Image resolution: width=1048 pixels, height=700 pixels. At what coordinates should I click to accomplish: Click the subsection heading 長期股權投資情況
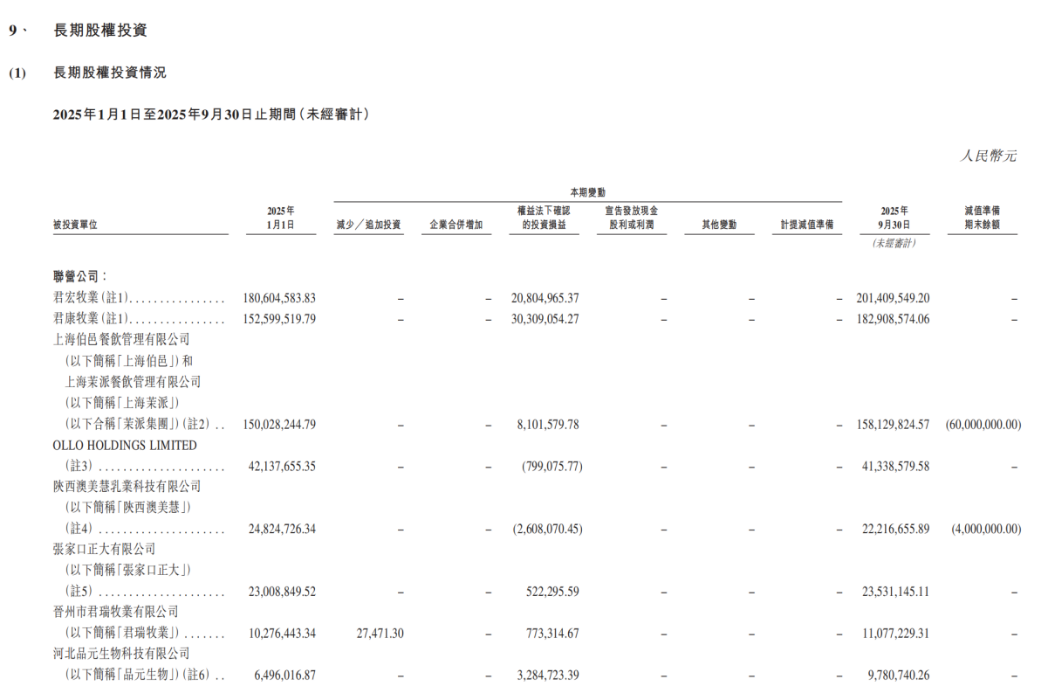(109, 73)
